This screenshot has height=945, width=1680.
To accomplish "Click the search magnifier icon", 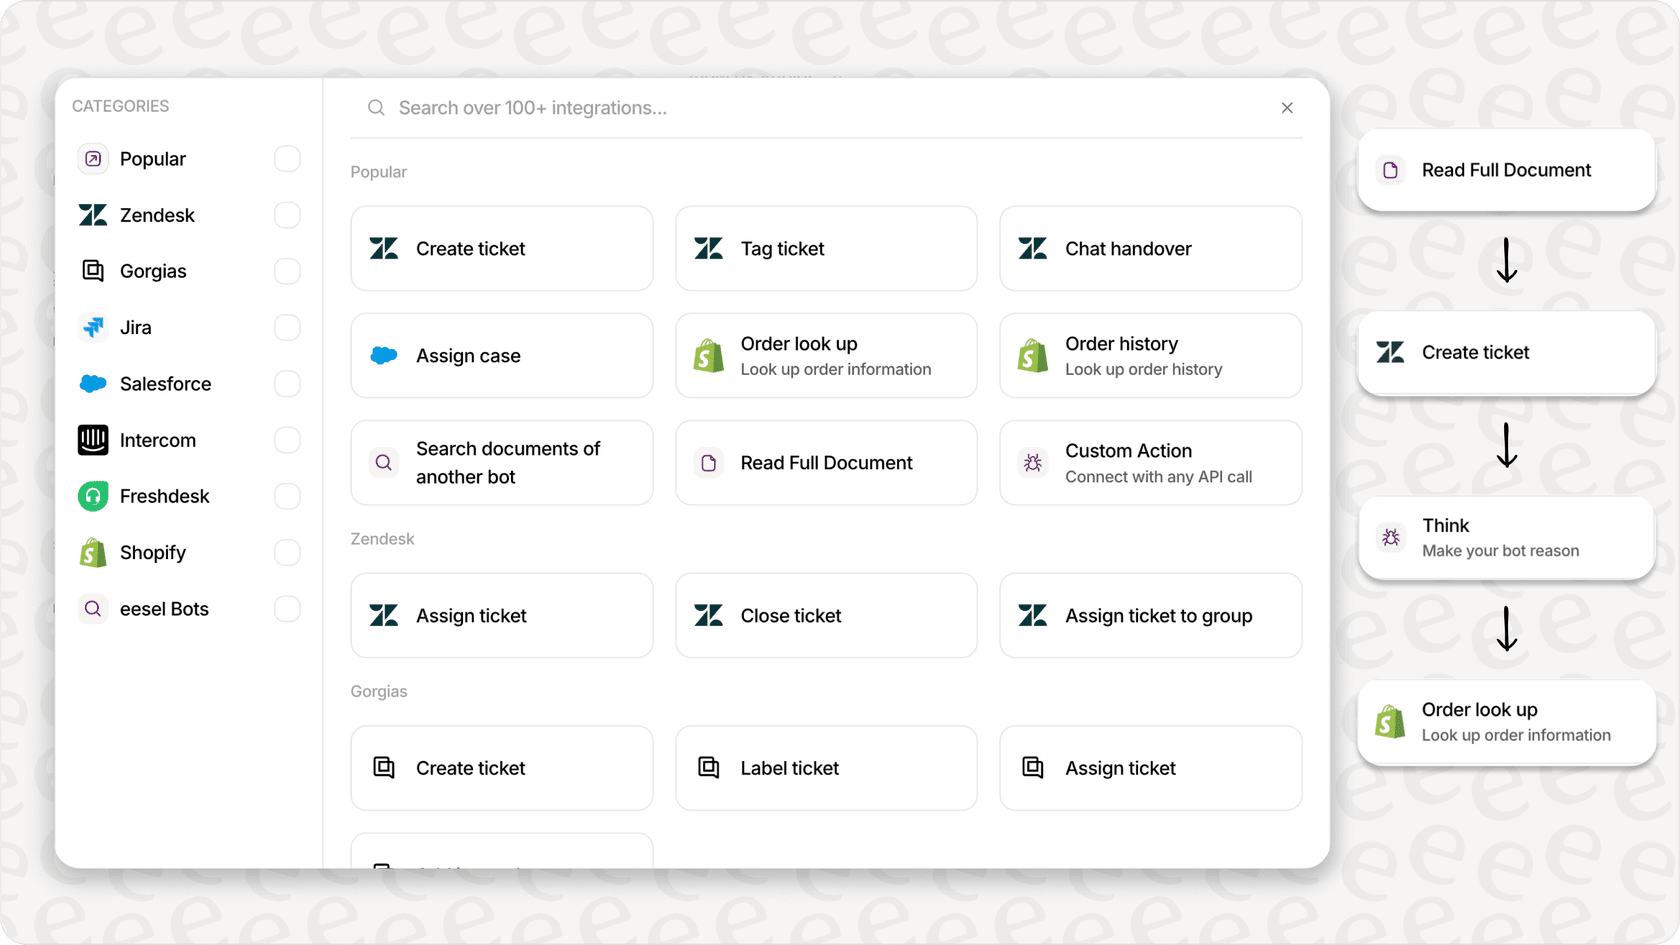I will tap(376, 108).
